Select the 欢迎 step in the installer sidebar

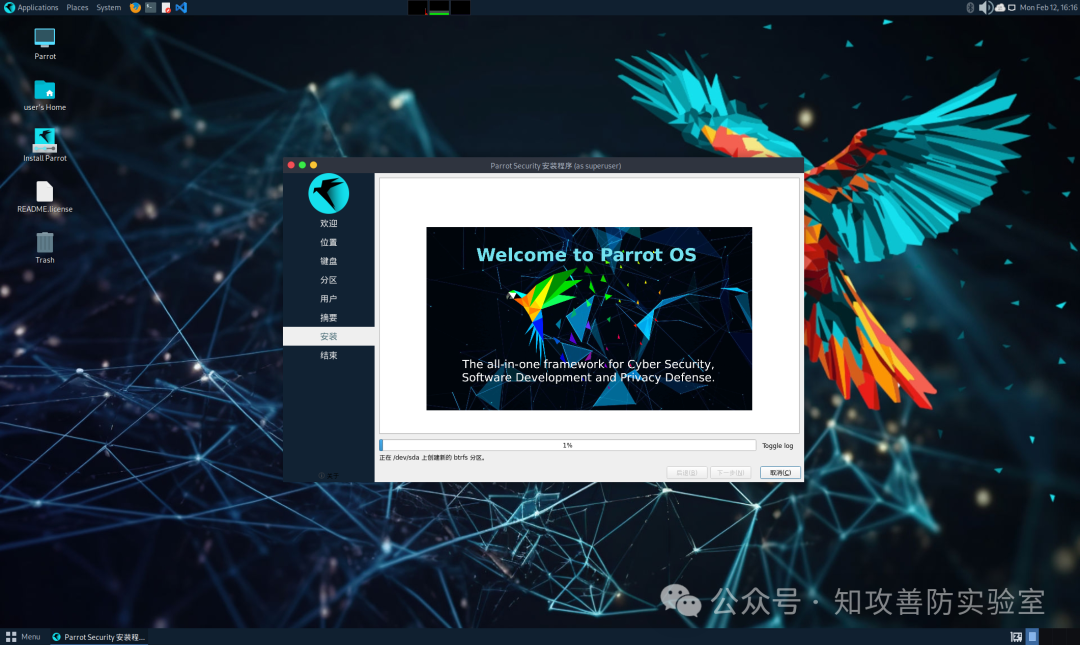(x=329, y=223)
